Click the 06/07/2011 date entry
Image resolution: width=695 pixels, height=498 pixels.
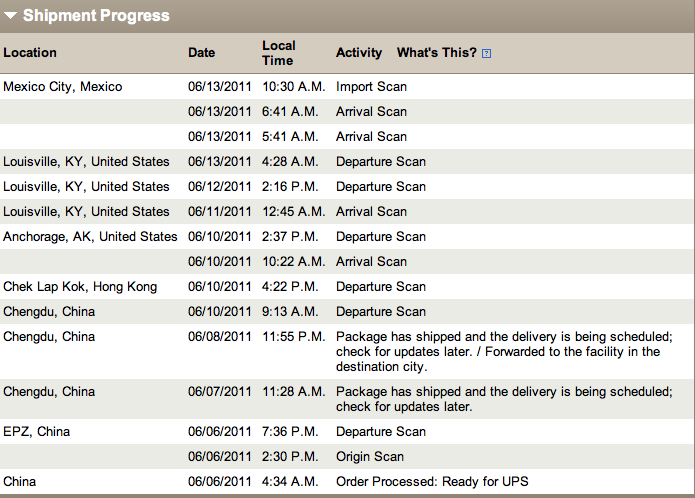tap(220, 392)
